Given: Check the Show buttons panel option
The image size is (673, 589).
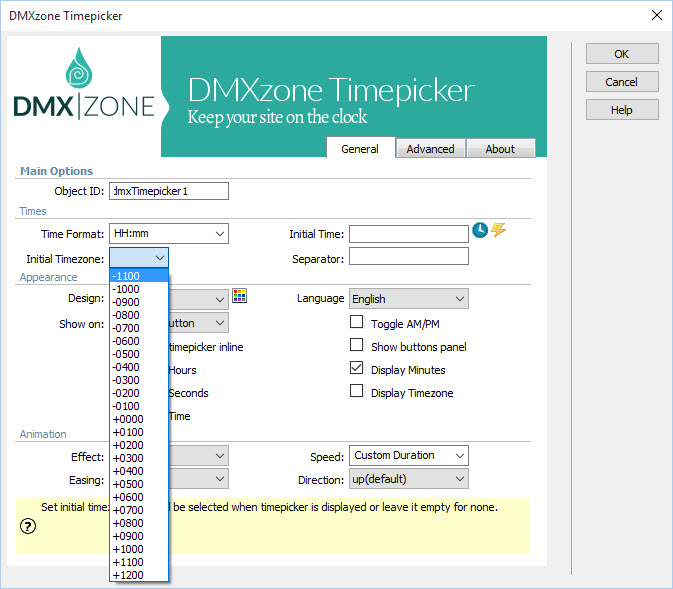Looking at the screenshot, I should click(356, 345).
